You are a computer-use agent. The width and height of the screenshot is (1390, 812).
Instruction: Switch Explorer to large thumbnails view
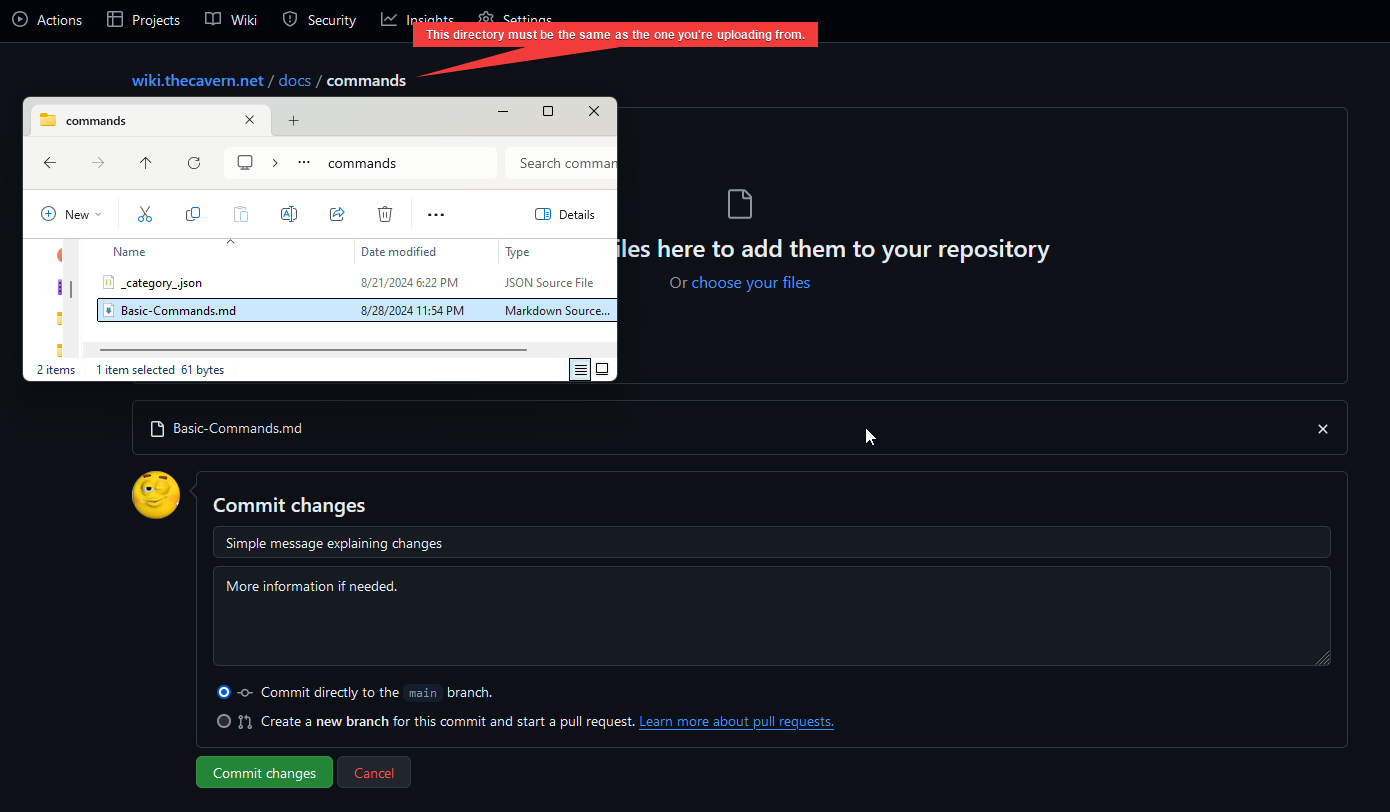[602, 370]
